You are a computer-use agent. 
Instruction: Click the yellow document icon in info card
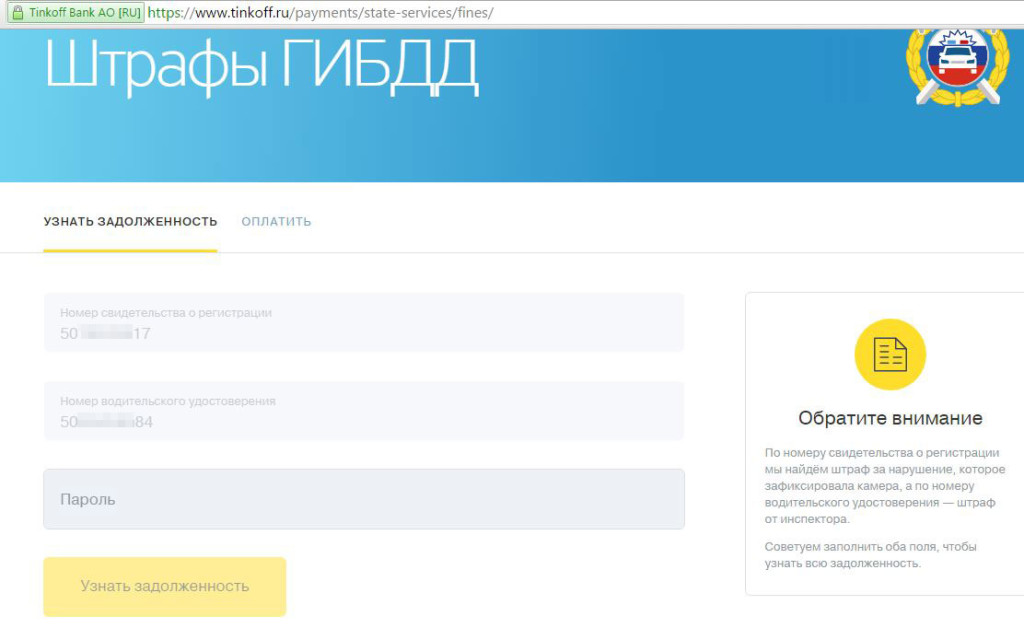889,355
